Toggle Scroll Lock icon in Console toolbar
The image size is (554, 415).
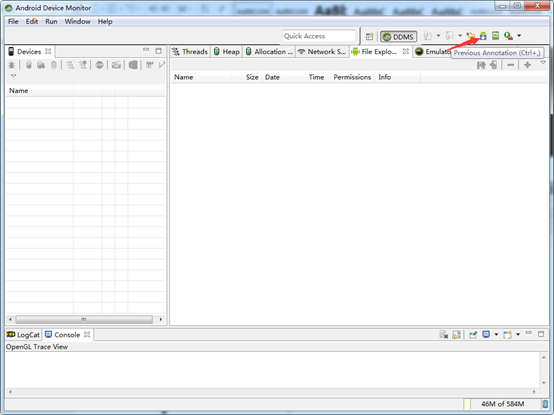[456, 334]
